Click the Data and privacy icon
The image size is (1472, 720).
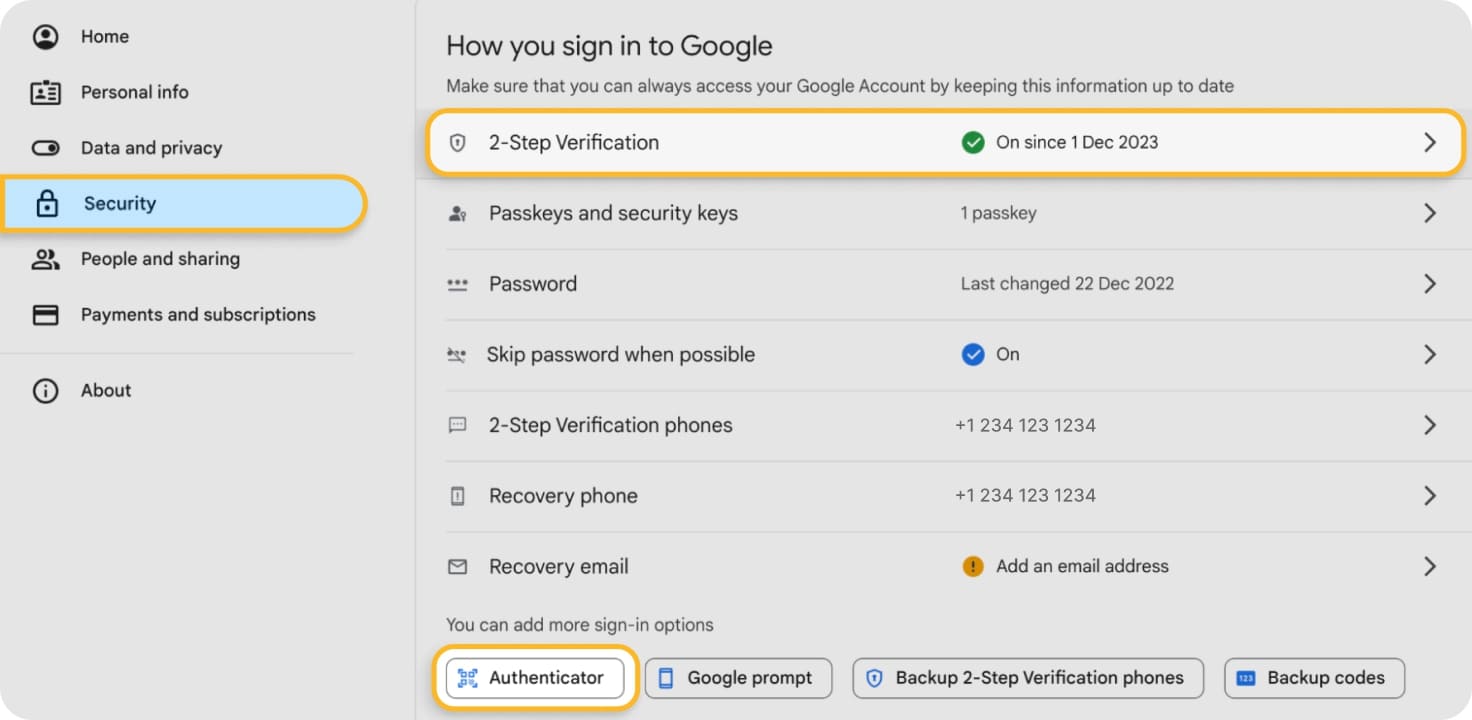(x=45, y=147)
